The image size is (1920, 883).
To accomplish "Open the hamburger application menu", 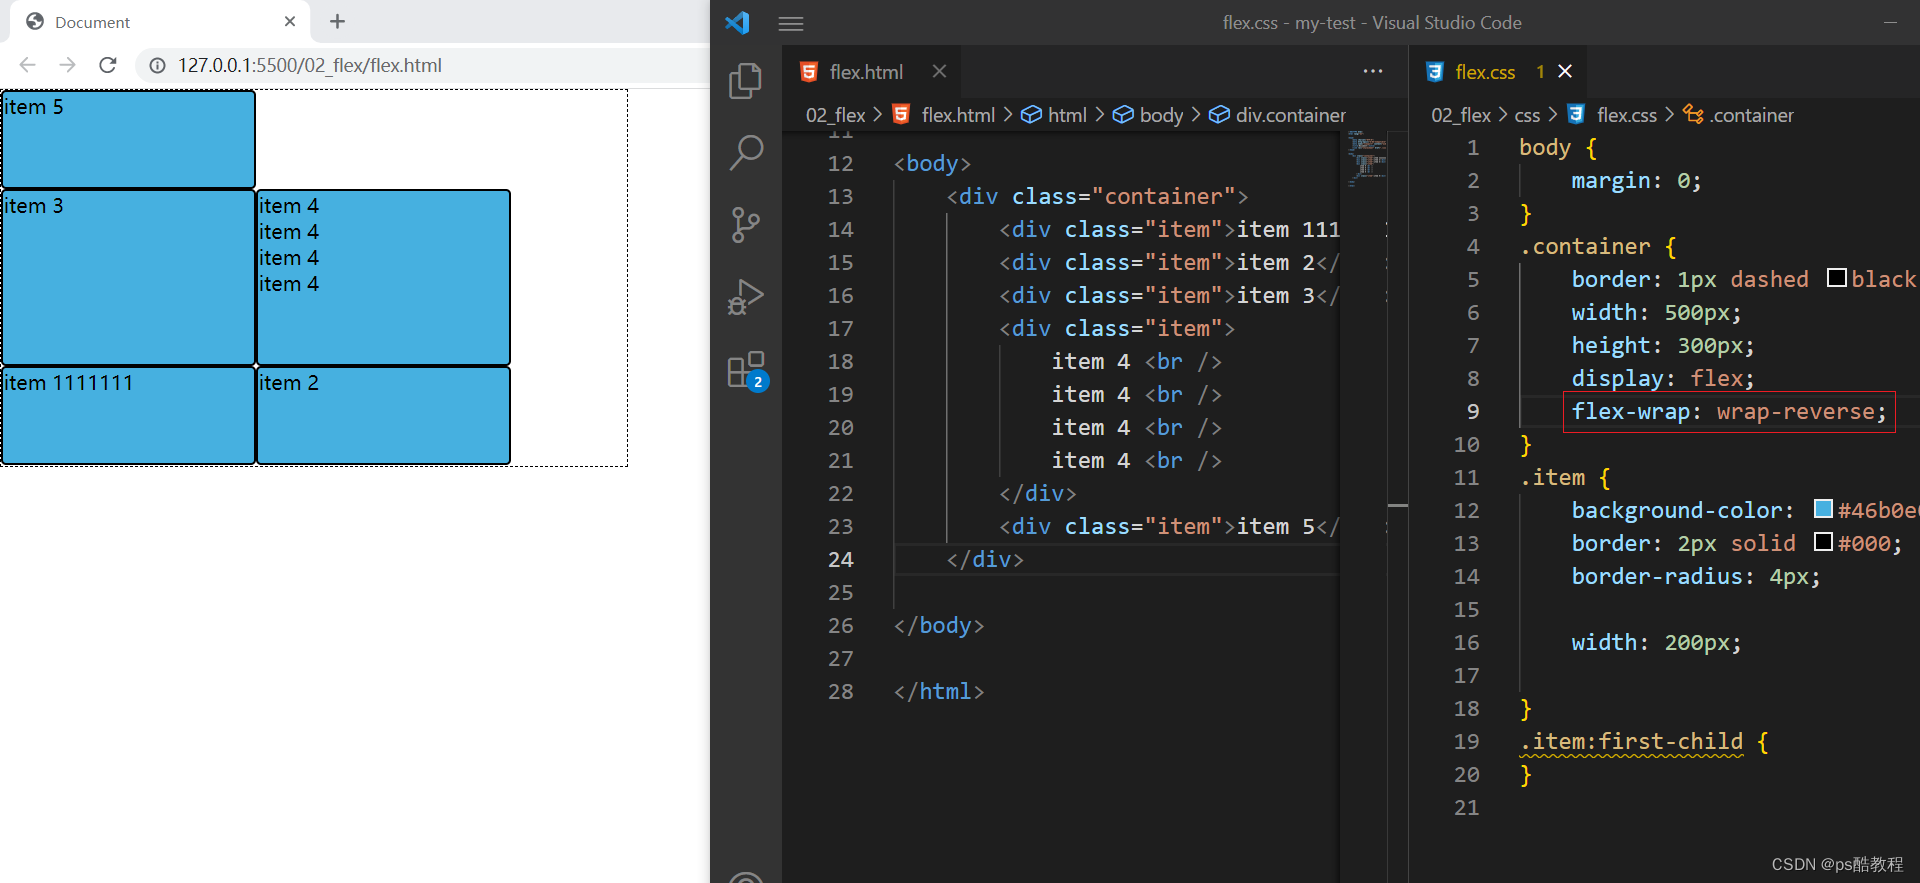I will pyautogui.click(x=791, y=23).
